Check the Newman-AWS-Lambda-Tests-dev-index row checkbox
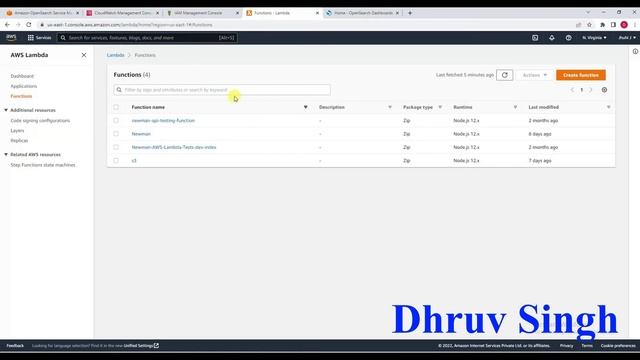 (116, 147)
